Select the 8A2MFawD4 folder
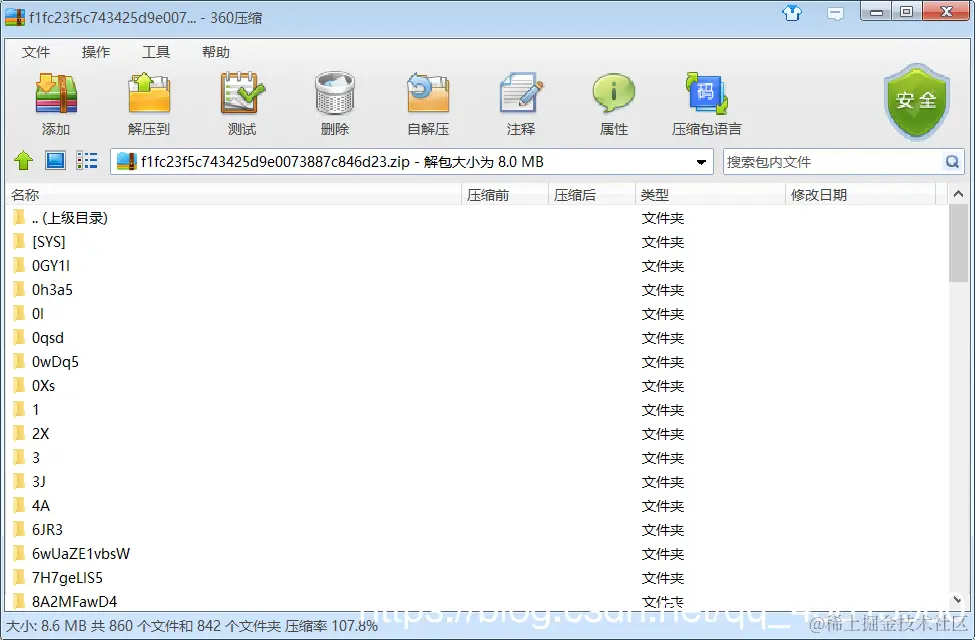This screenshot has height=640, width=975. tap(477, 601)
